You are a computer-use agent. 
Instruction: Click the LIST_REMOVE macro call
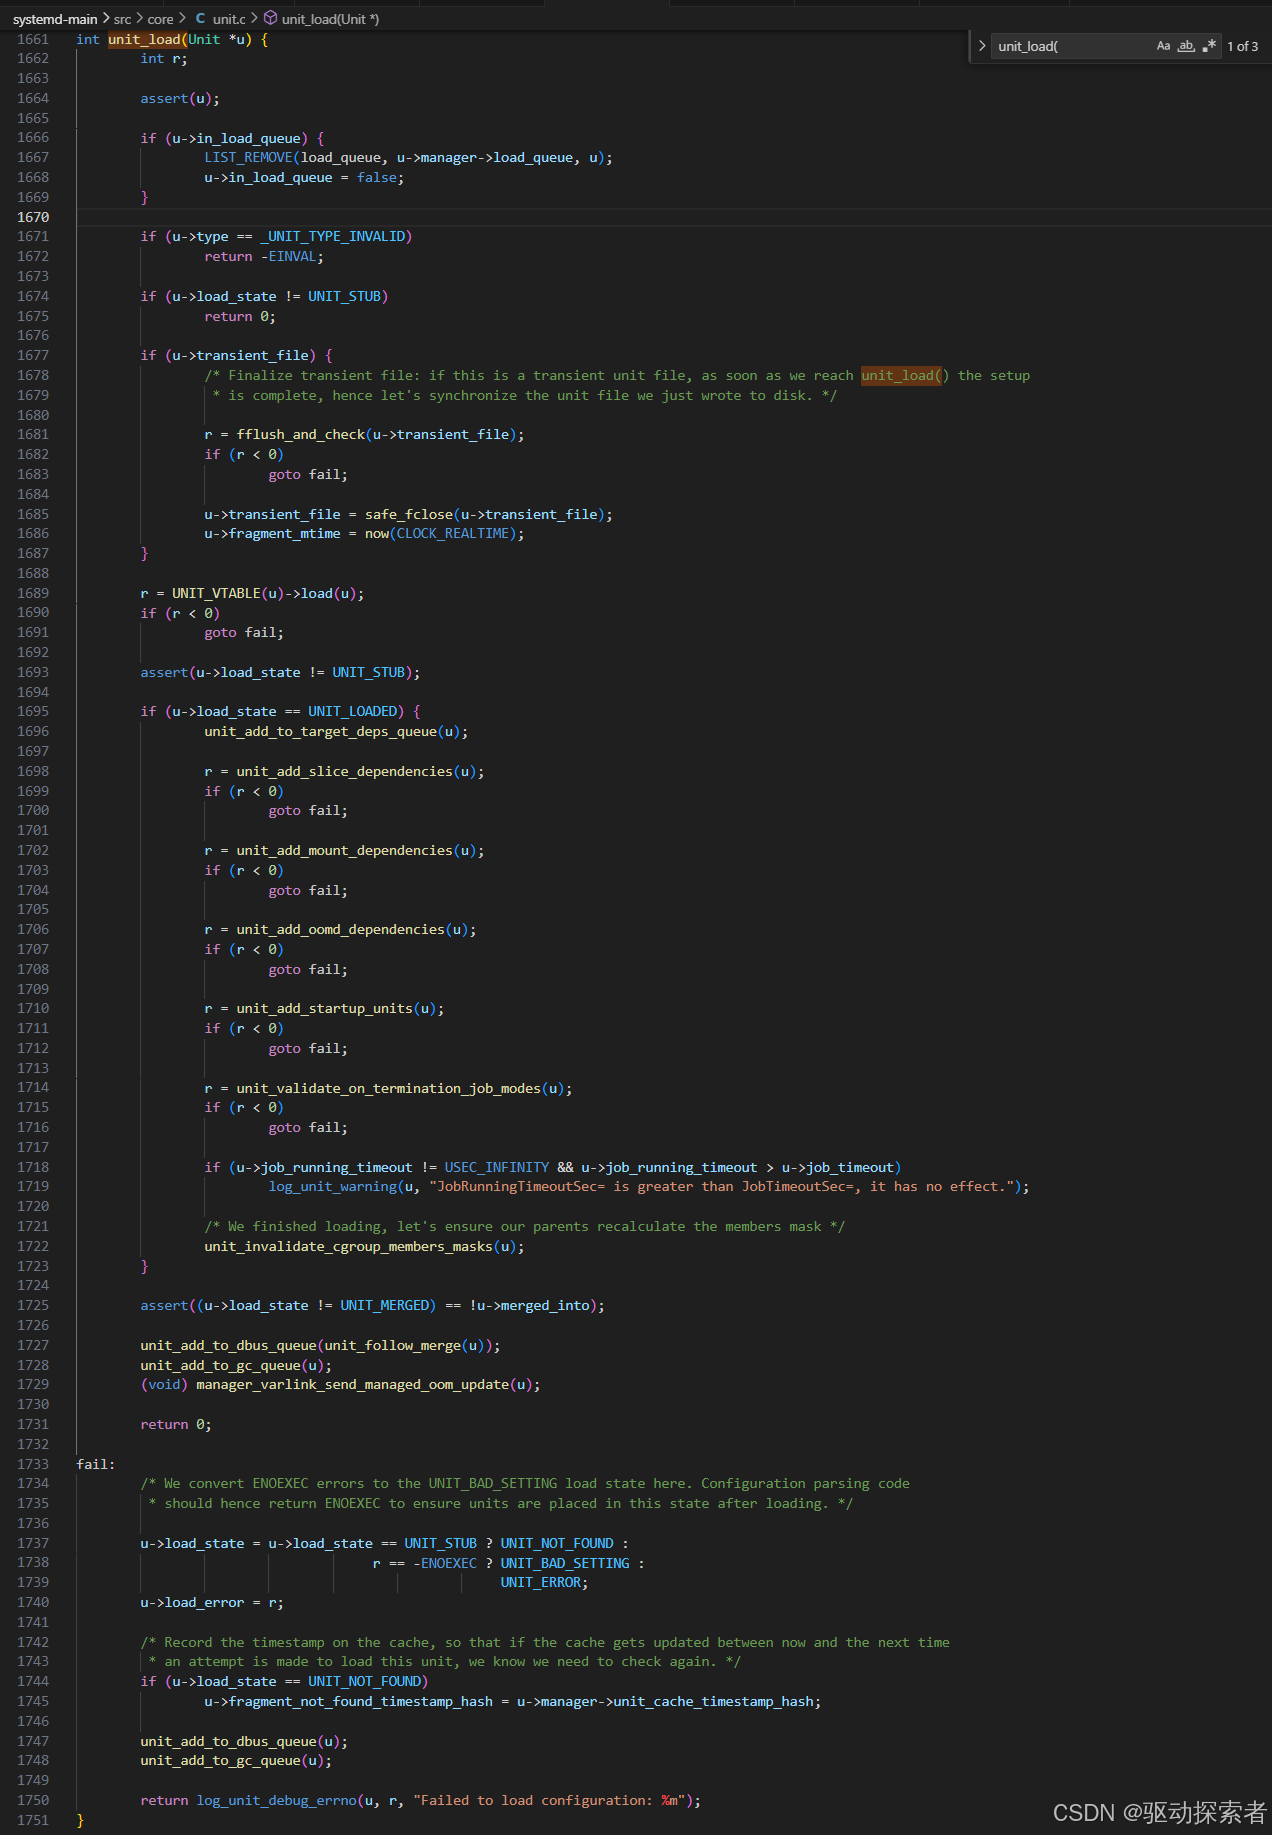pyautogui.click(x=249, y=158)
